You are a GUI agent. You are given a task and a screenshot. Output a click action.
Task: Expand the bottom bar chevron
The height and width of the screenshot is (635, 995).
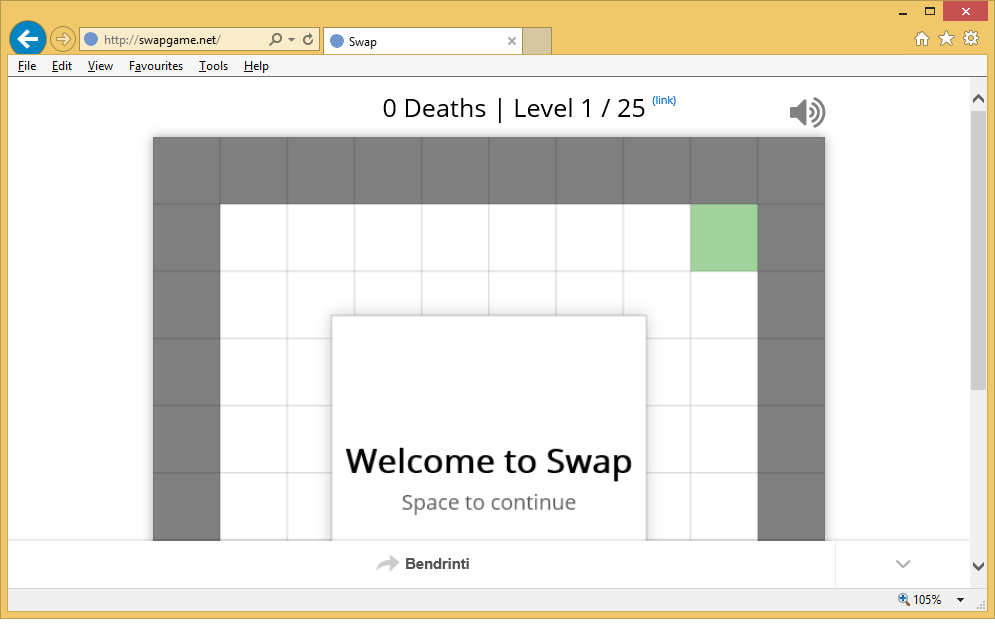coord(903,564)
